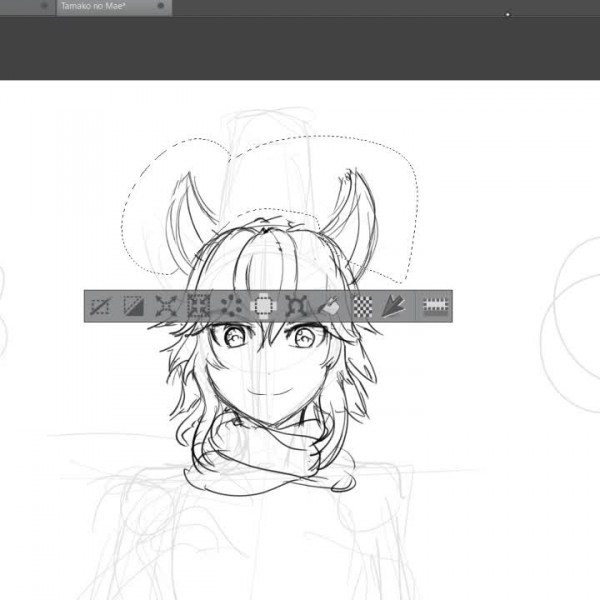Image resolution: width=600 pixels, height=600 pixels.
Task: Click the Expand selected area icon
Action: pyautogui.click(x=166, y=306)
